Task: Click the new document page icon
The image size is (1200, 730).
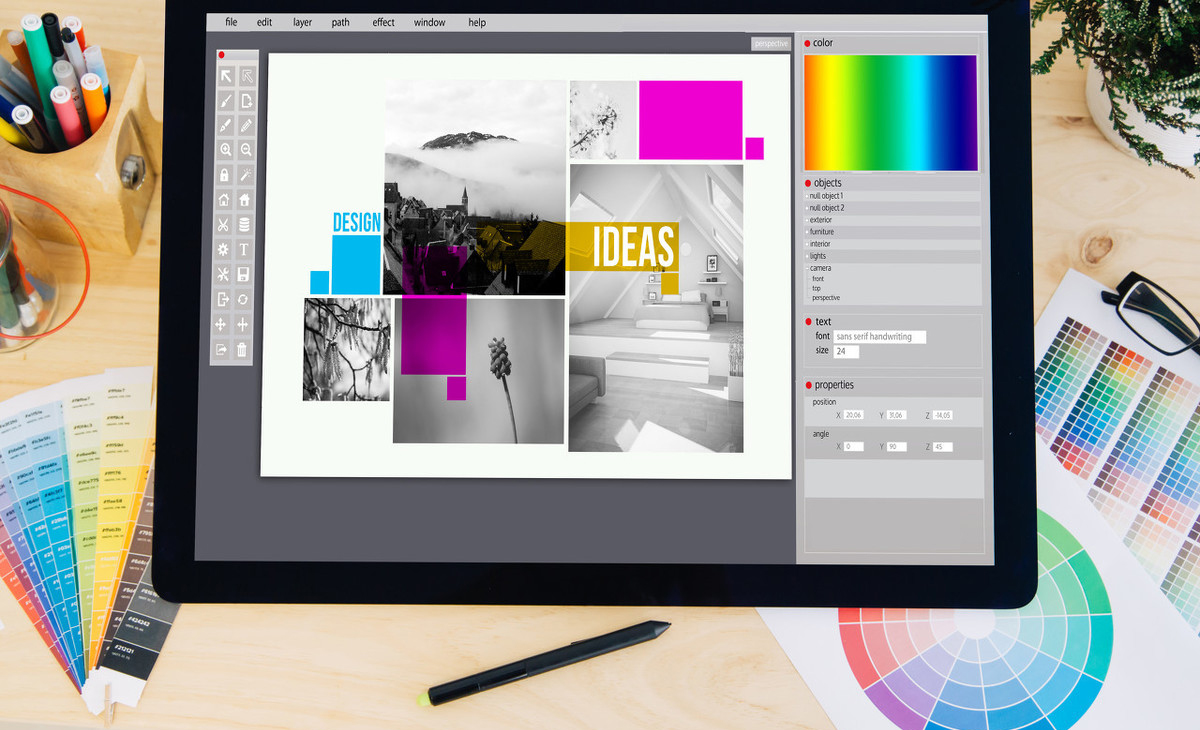Action: [x=246, y=101]
